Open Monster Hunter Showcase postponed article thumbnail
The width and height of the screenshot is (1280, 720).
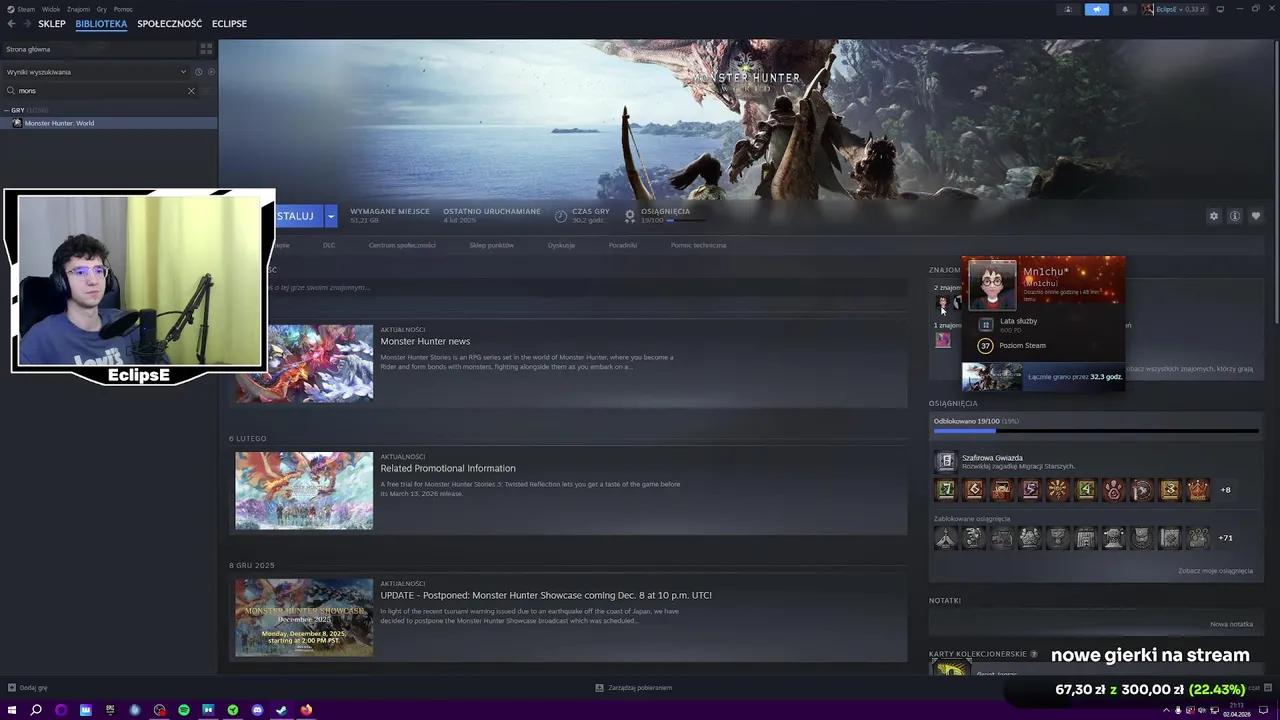[x=304, y=617]
